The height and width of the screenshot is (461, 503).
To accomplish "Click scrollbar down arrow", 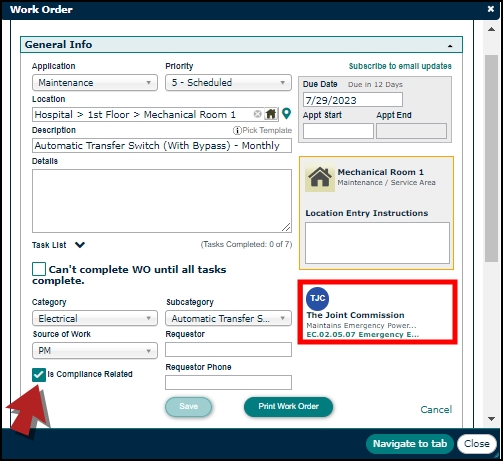I will click(491, 419).
